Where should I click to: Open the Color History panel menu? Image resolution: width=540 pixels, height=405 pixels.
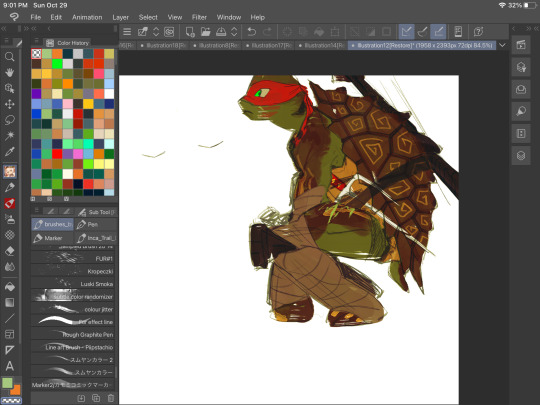coord(37,41)
